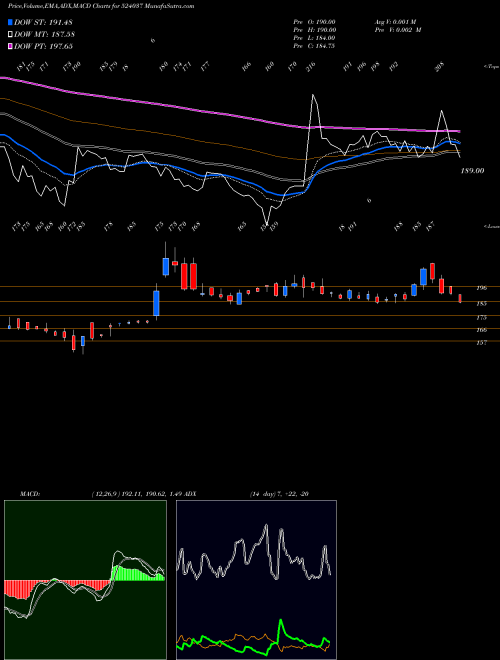
Task: Click the 185 price level label
Action: 481,303
